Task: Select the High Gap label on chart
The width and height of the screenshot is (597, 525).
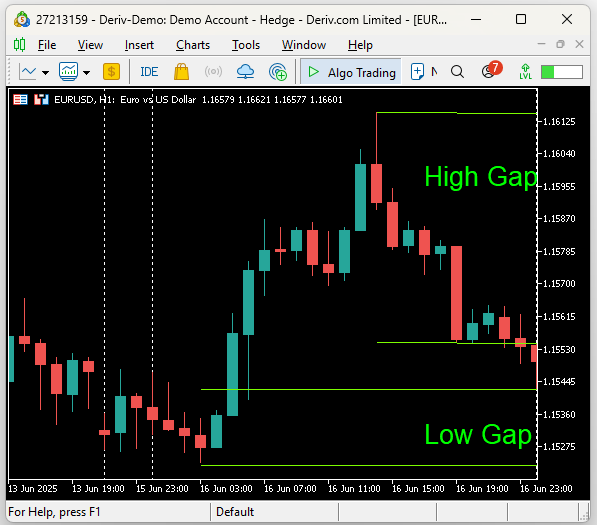Action: pos(481,177)
